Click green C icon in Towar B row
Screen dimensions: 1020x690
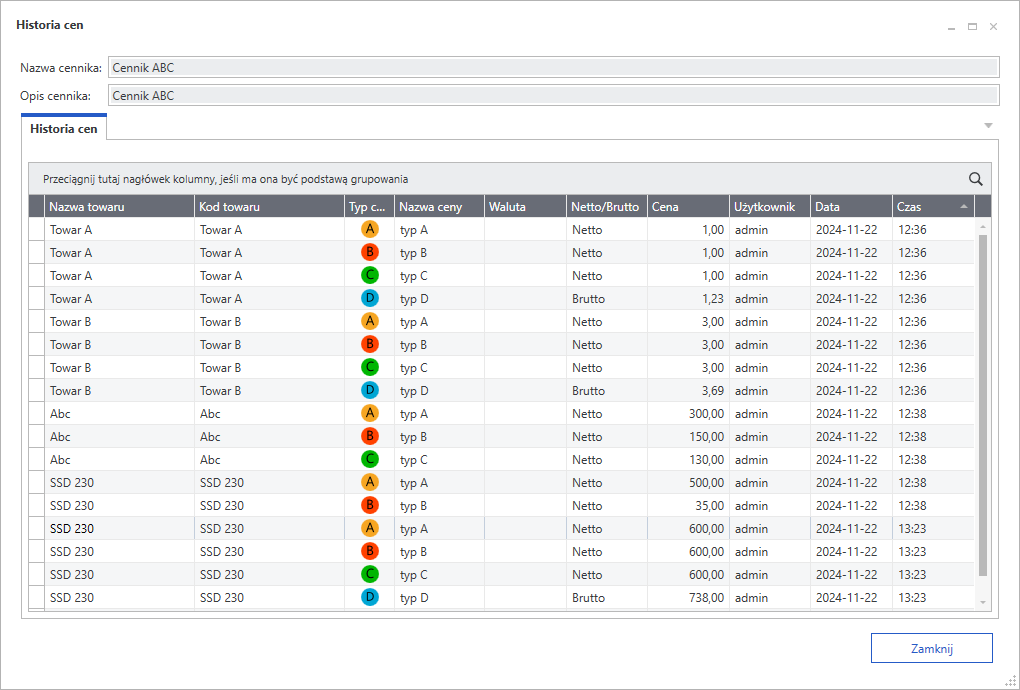click(370, 367)
